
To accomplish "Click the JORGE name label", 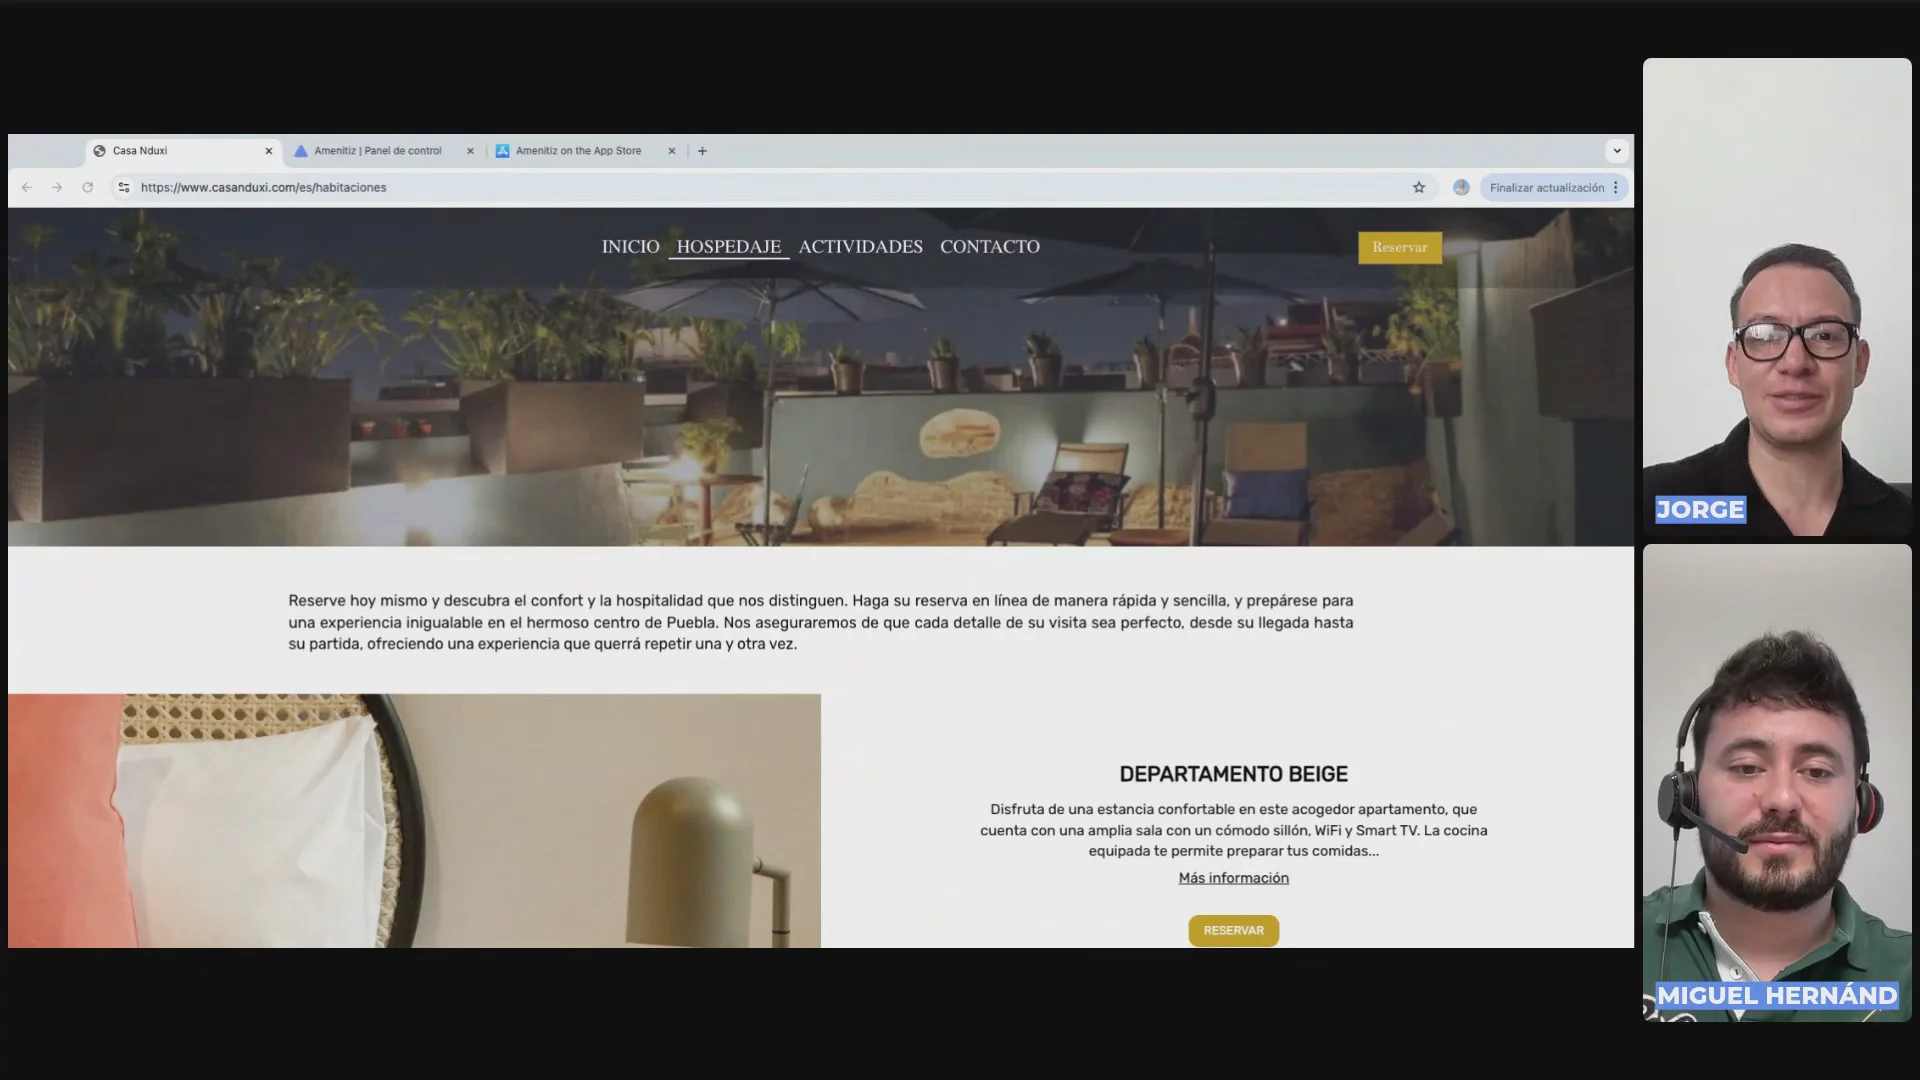I will tap(1700, 510).
